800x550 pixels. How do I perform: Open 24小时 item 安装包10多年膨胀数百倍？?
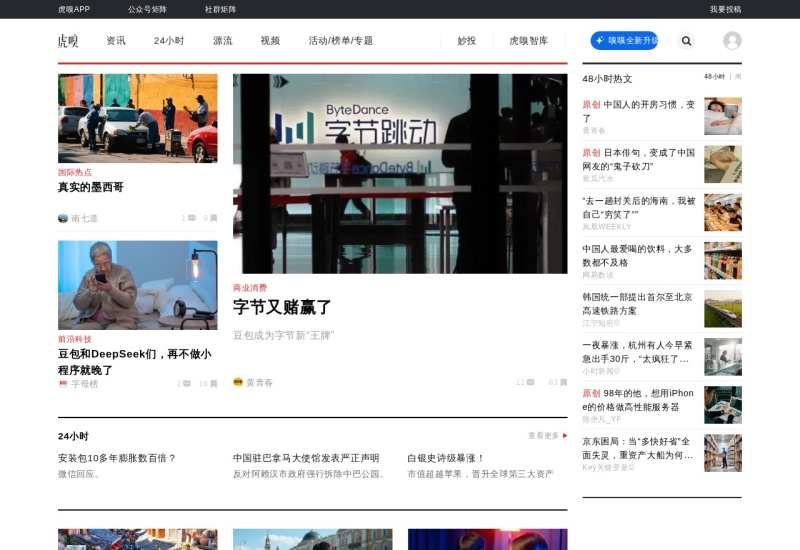pyautogui.click(x=117, y=458)
